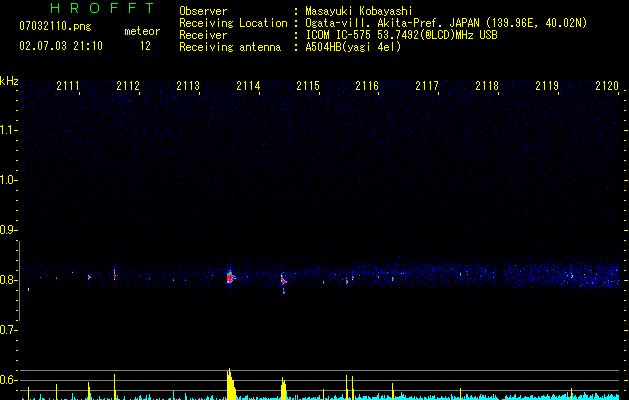Click the 2114 time marker
629x400 pixels.
248,86
